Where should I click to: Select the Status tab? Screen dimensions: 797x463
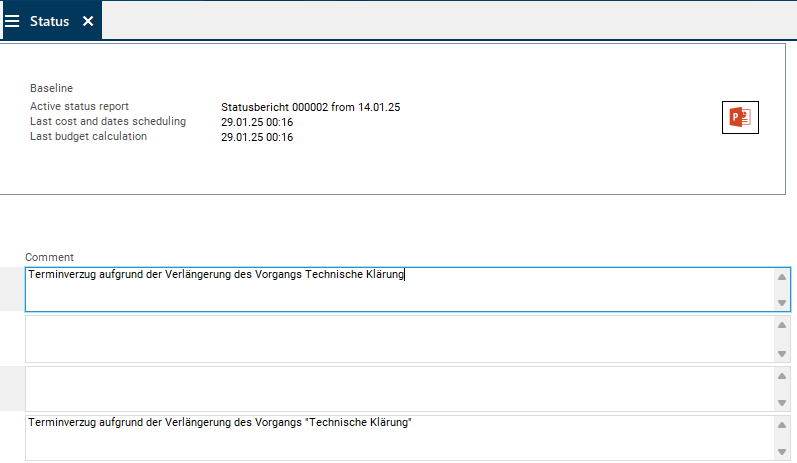[49, 21]
